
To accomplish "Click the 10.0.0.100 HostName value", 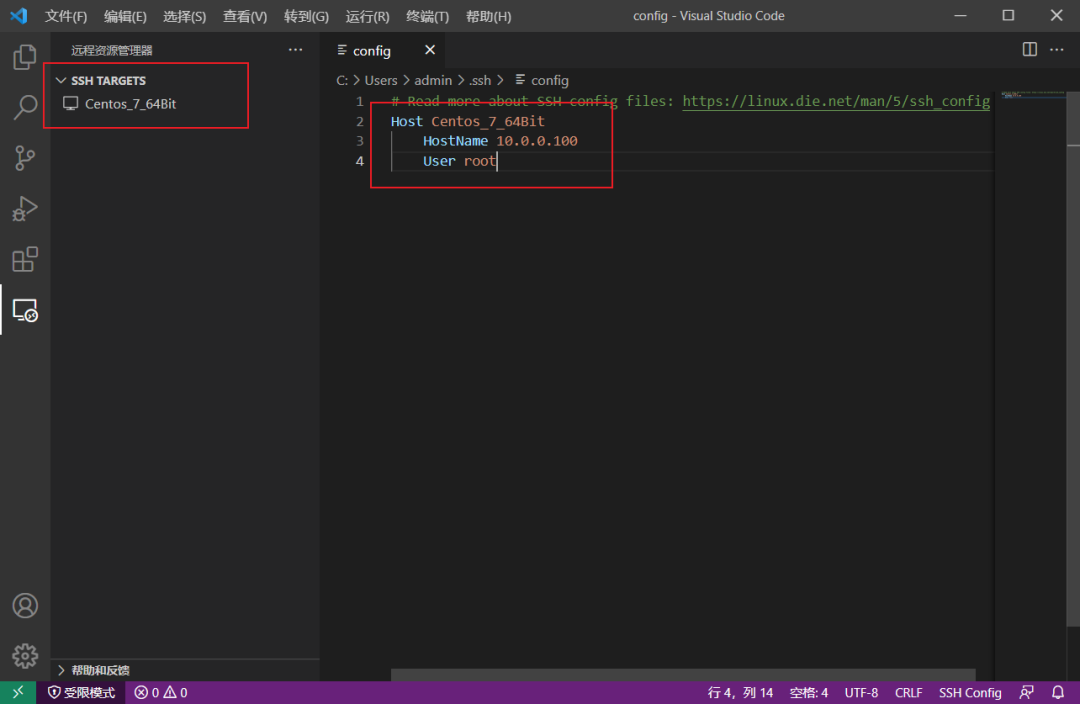I will (537, 141).
